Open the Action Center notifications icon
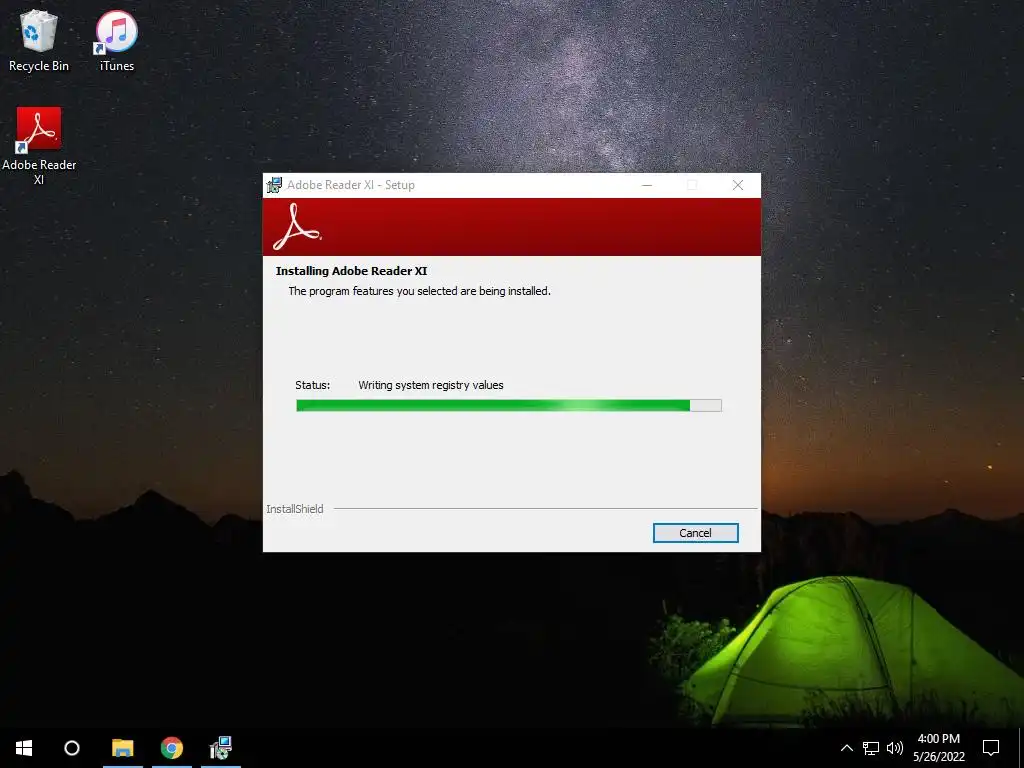 (991, 748)
